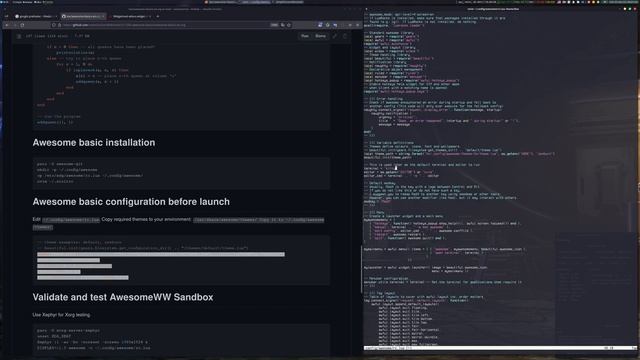The image size is (640, 360).
Task: Click the Raw button in GitHub file header
Action: 304,36
